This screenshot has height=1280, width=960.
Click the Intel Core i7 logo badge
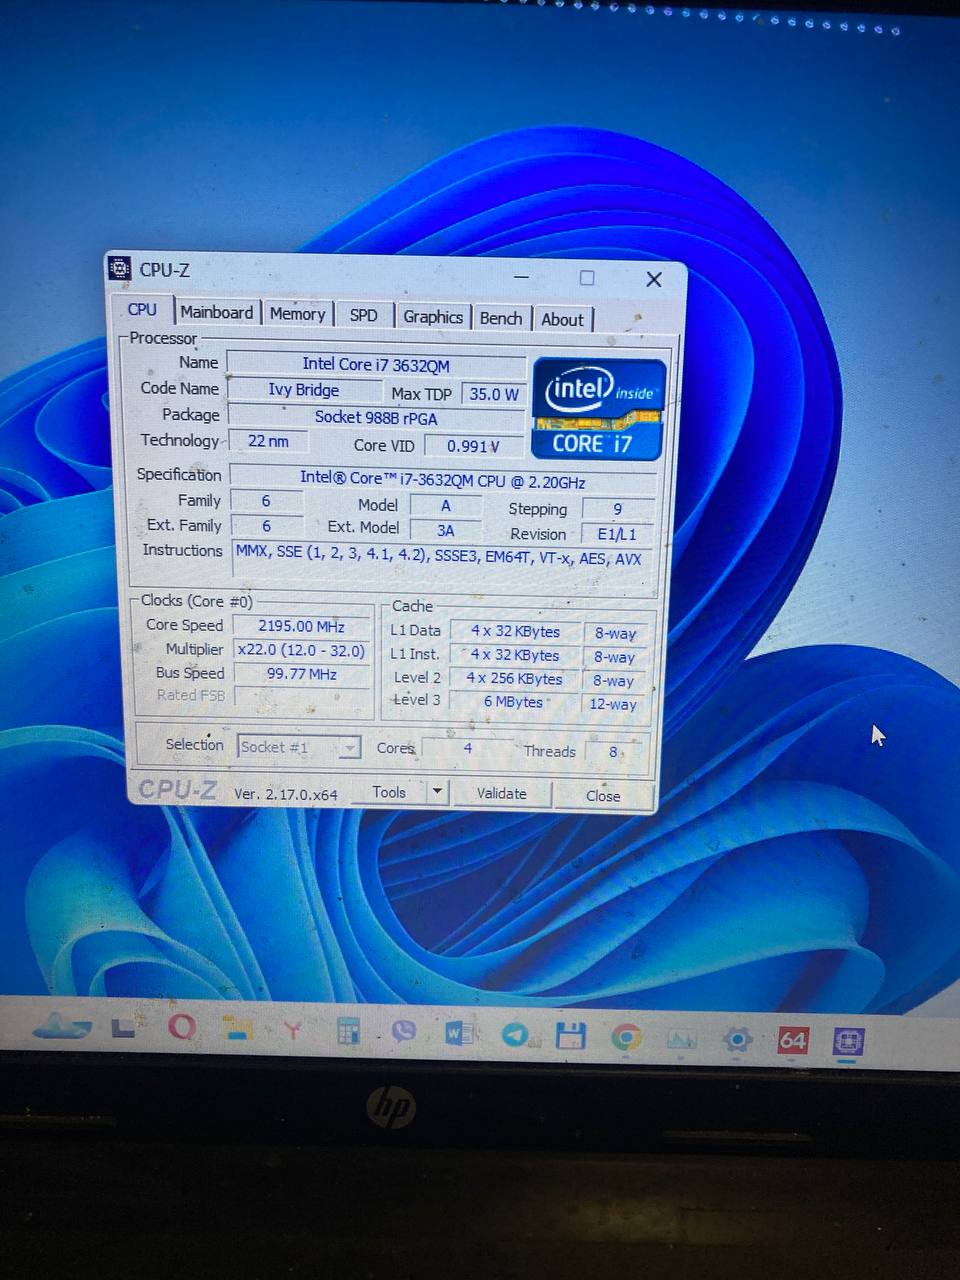[599, 408]
